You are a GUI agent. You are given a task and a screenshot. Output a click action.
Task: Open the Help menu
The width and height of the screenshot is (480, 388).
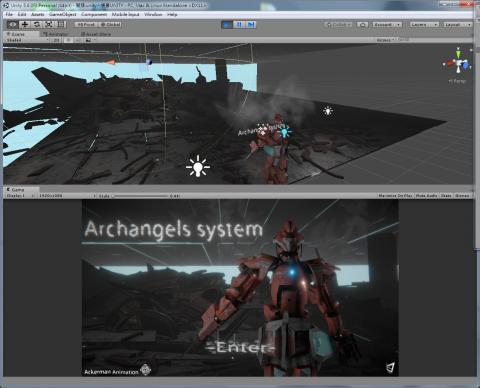pyautogui.click(x=172, y=14)
